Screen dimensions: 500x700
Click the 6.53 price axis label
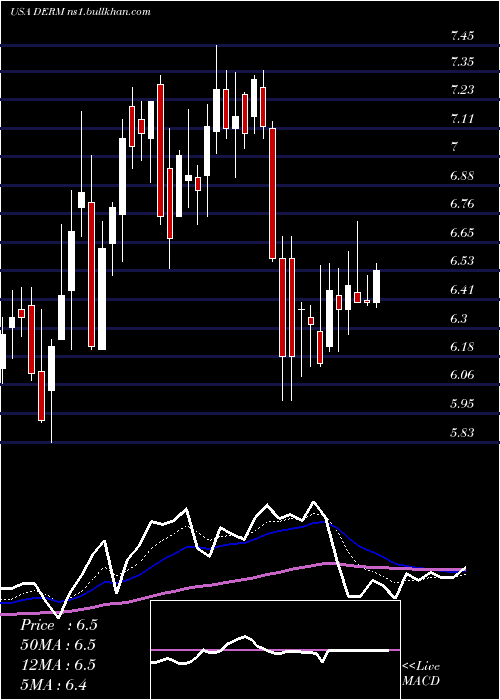(462, 261)
